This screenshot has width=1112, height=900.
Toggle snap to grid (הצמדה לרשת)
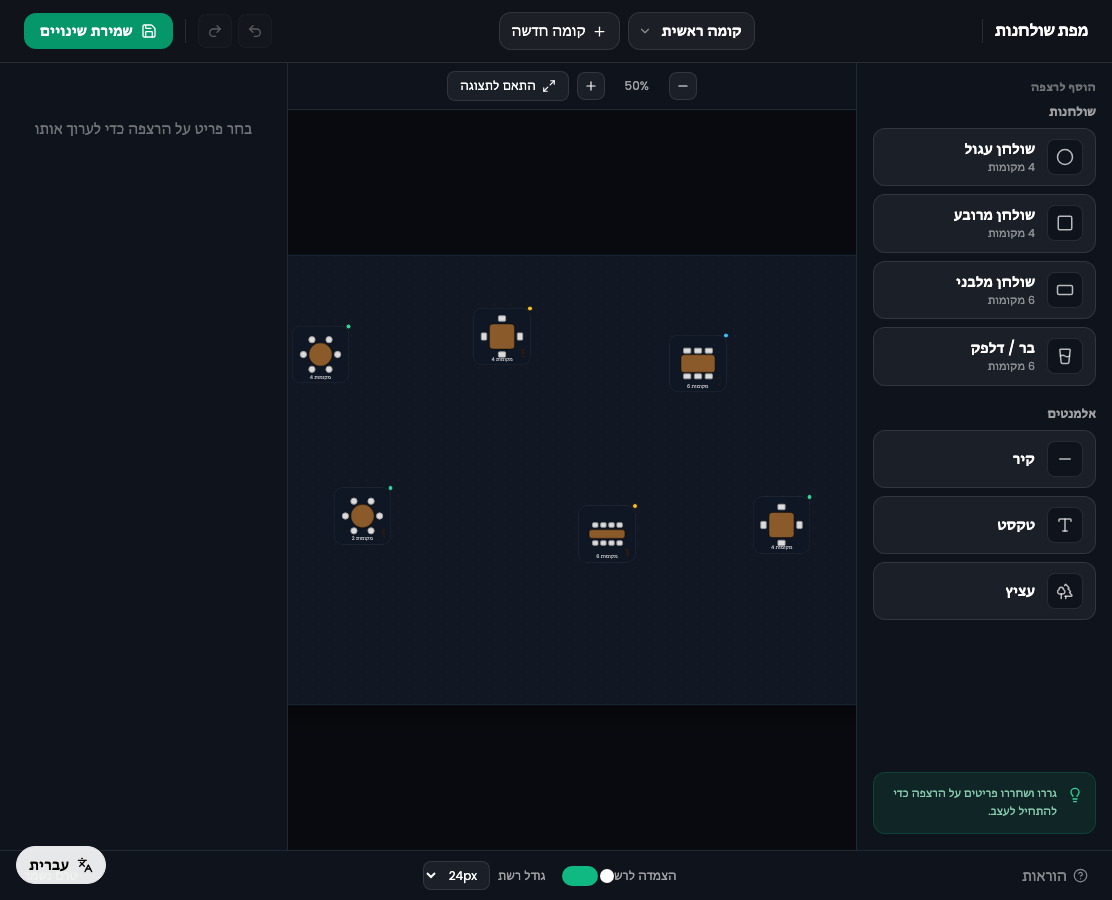pyautogui.click(x=588, y=876)
